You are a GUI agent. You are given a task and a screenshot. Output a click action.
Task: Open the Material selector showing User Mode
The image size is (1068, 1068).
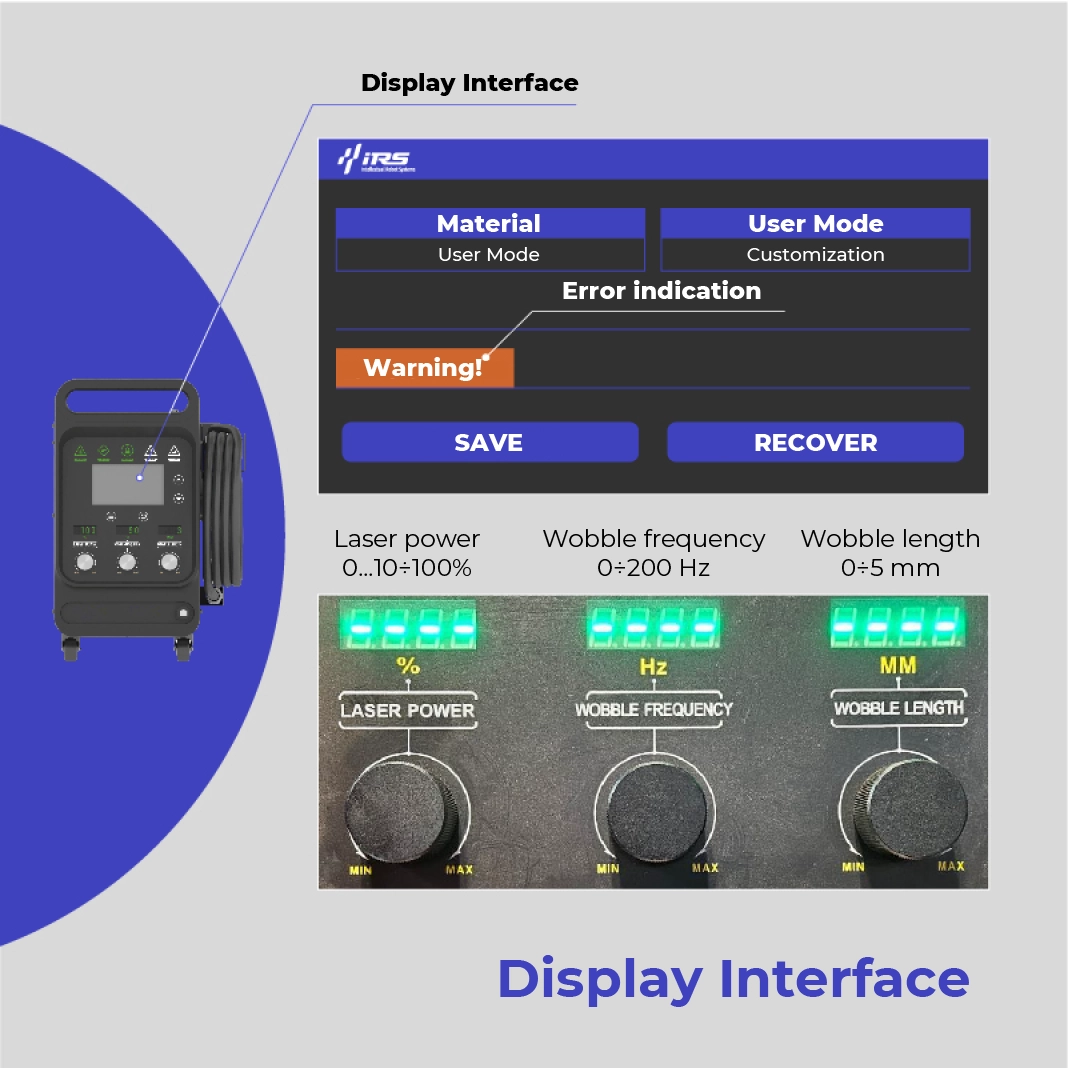(x=489, y=254)
